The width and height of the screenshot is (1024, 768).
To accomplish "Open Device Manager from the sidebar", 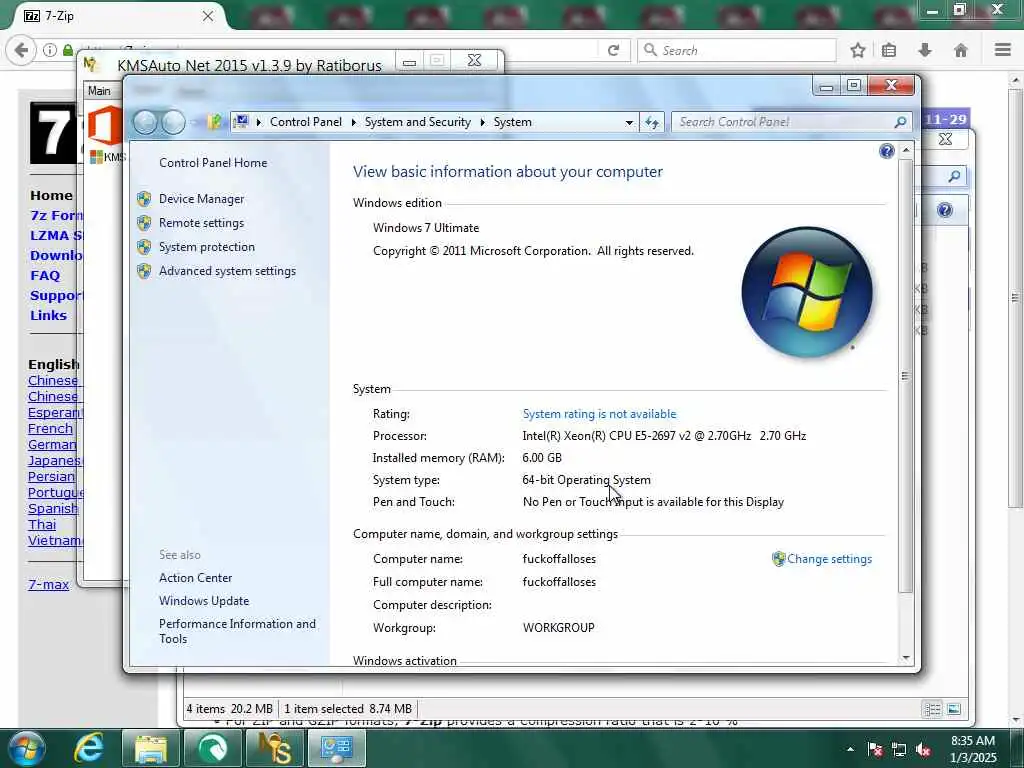I will pos(201,199).
